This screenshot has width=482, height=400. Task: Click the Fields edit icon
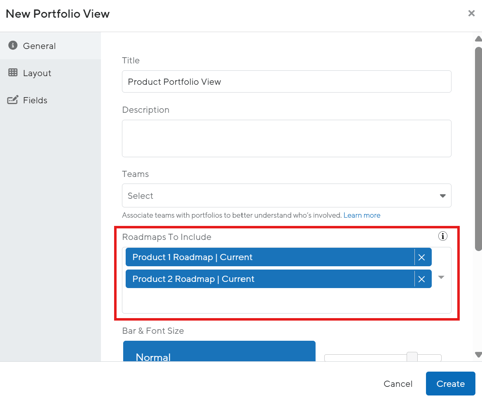click(x=13, y=100)
